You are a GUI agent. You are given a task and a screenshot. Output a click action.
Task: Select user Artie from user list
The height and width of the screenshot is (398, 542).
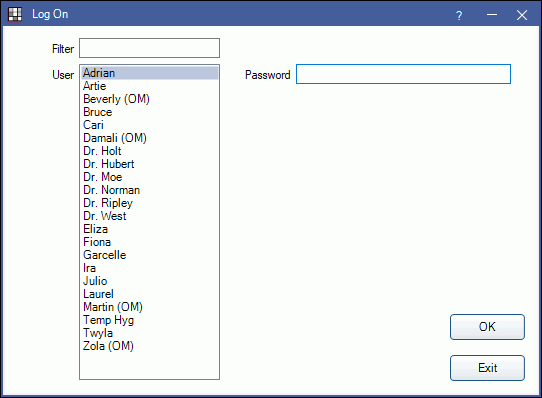click(x=150, y=86)
